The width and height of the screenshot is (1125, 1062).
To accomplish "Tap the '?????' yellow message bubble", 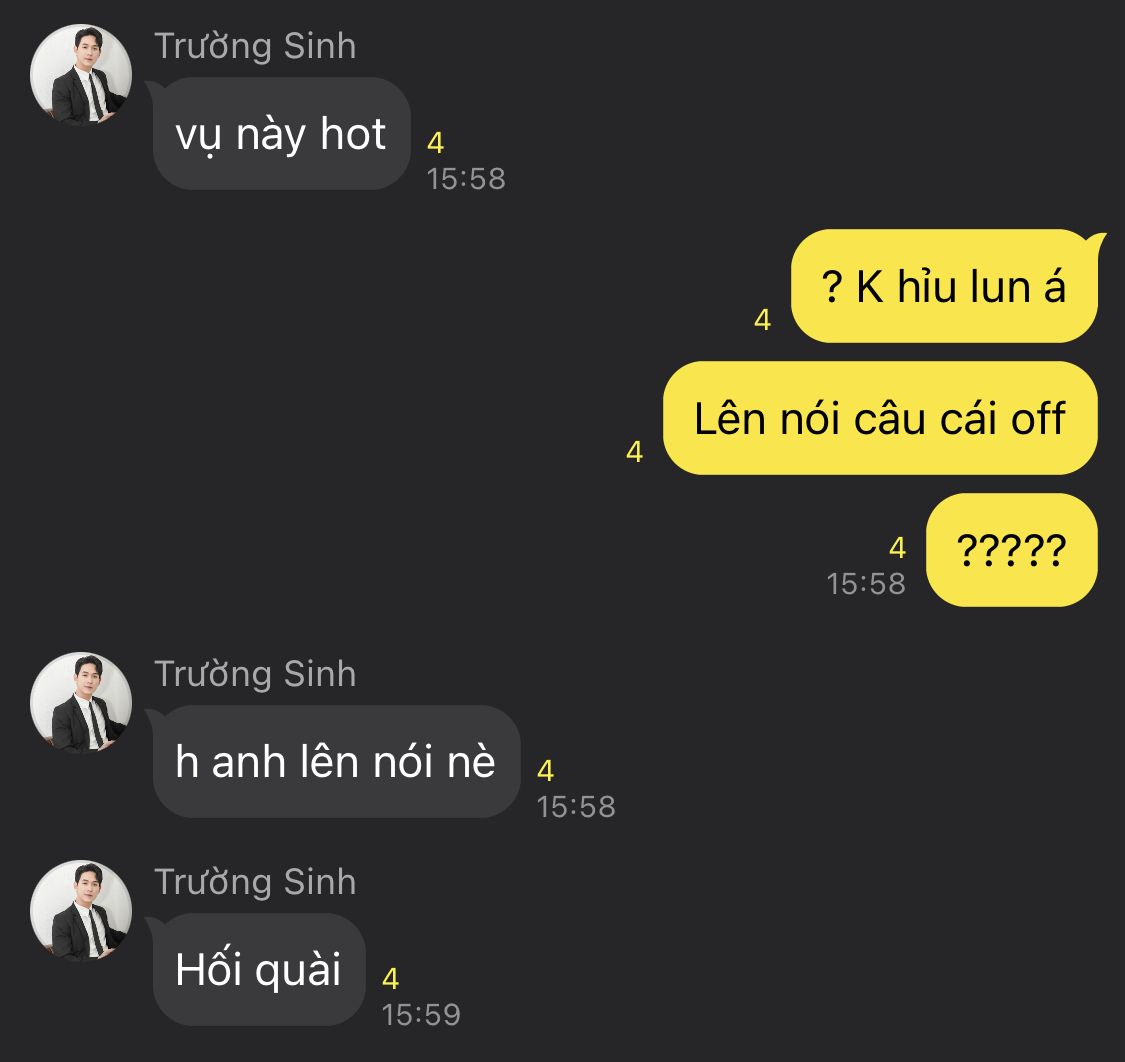I will tap(1012, 550).
